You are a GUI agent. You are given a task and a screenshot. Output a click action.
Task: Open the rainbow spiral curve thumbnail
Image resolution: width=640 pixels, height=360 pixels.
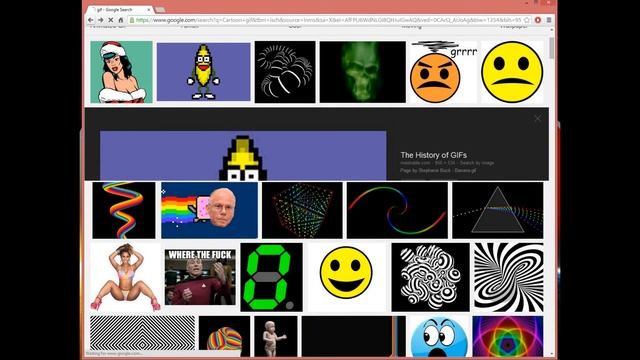pyautogui.click(x=397, y=210)
